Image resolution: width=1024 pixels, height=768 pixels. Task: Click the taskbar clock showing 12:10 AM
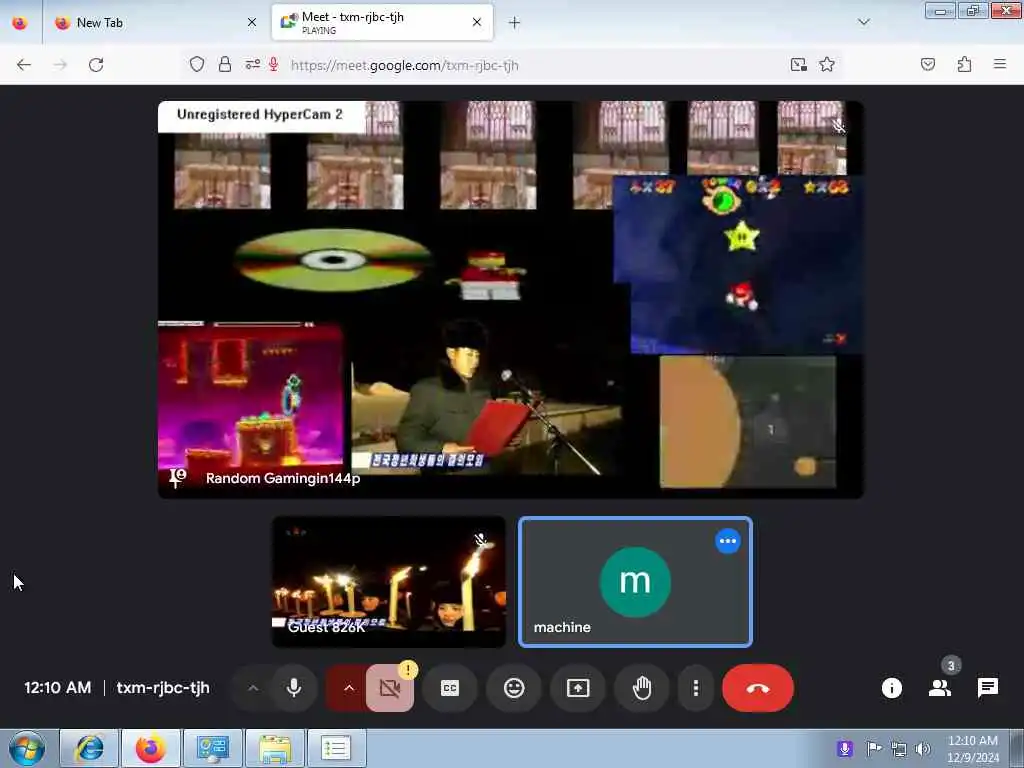click(972, 749)
